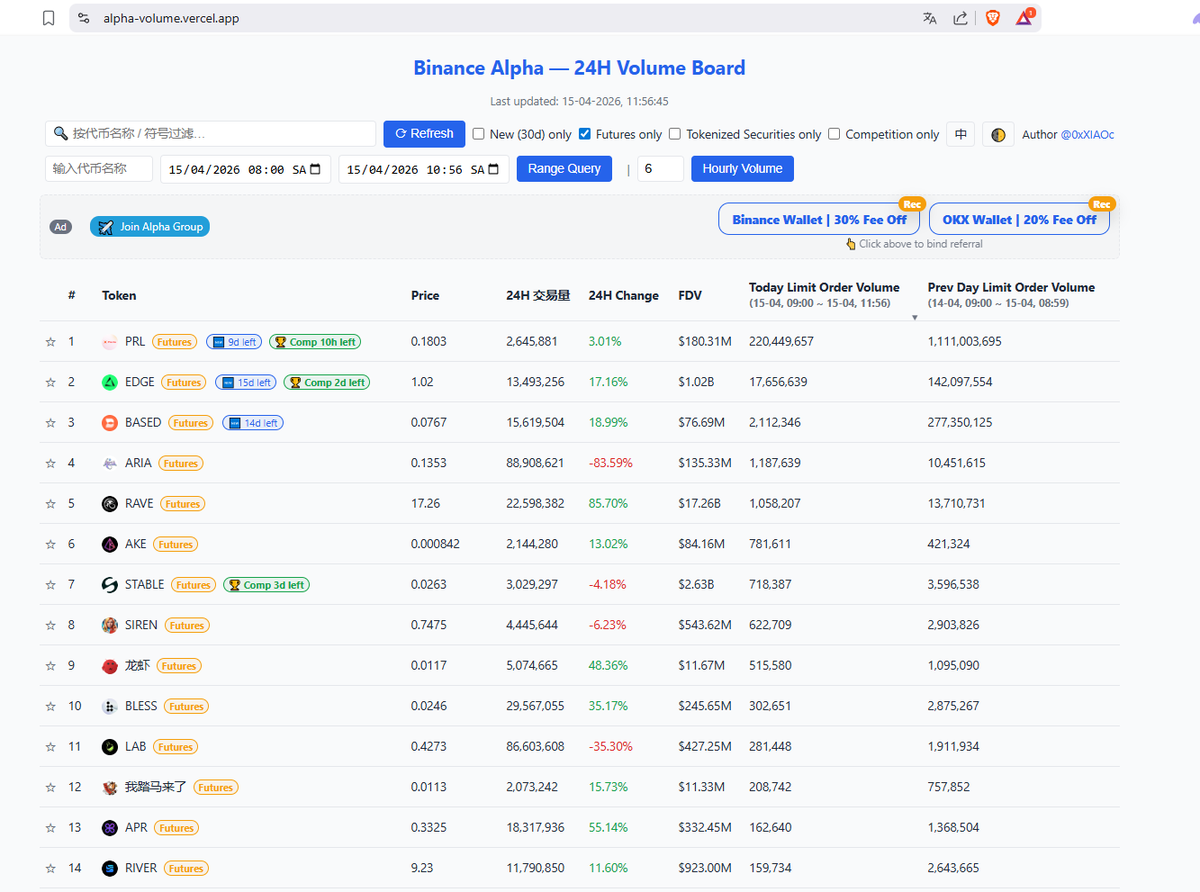Image resolution: width=1200 pixels, height=892 pixels.
Task: Focus the token name filter search box
Action: (x=211, y=134)
